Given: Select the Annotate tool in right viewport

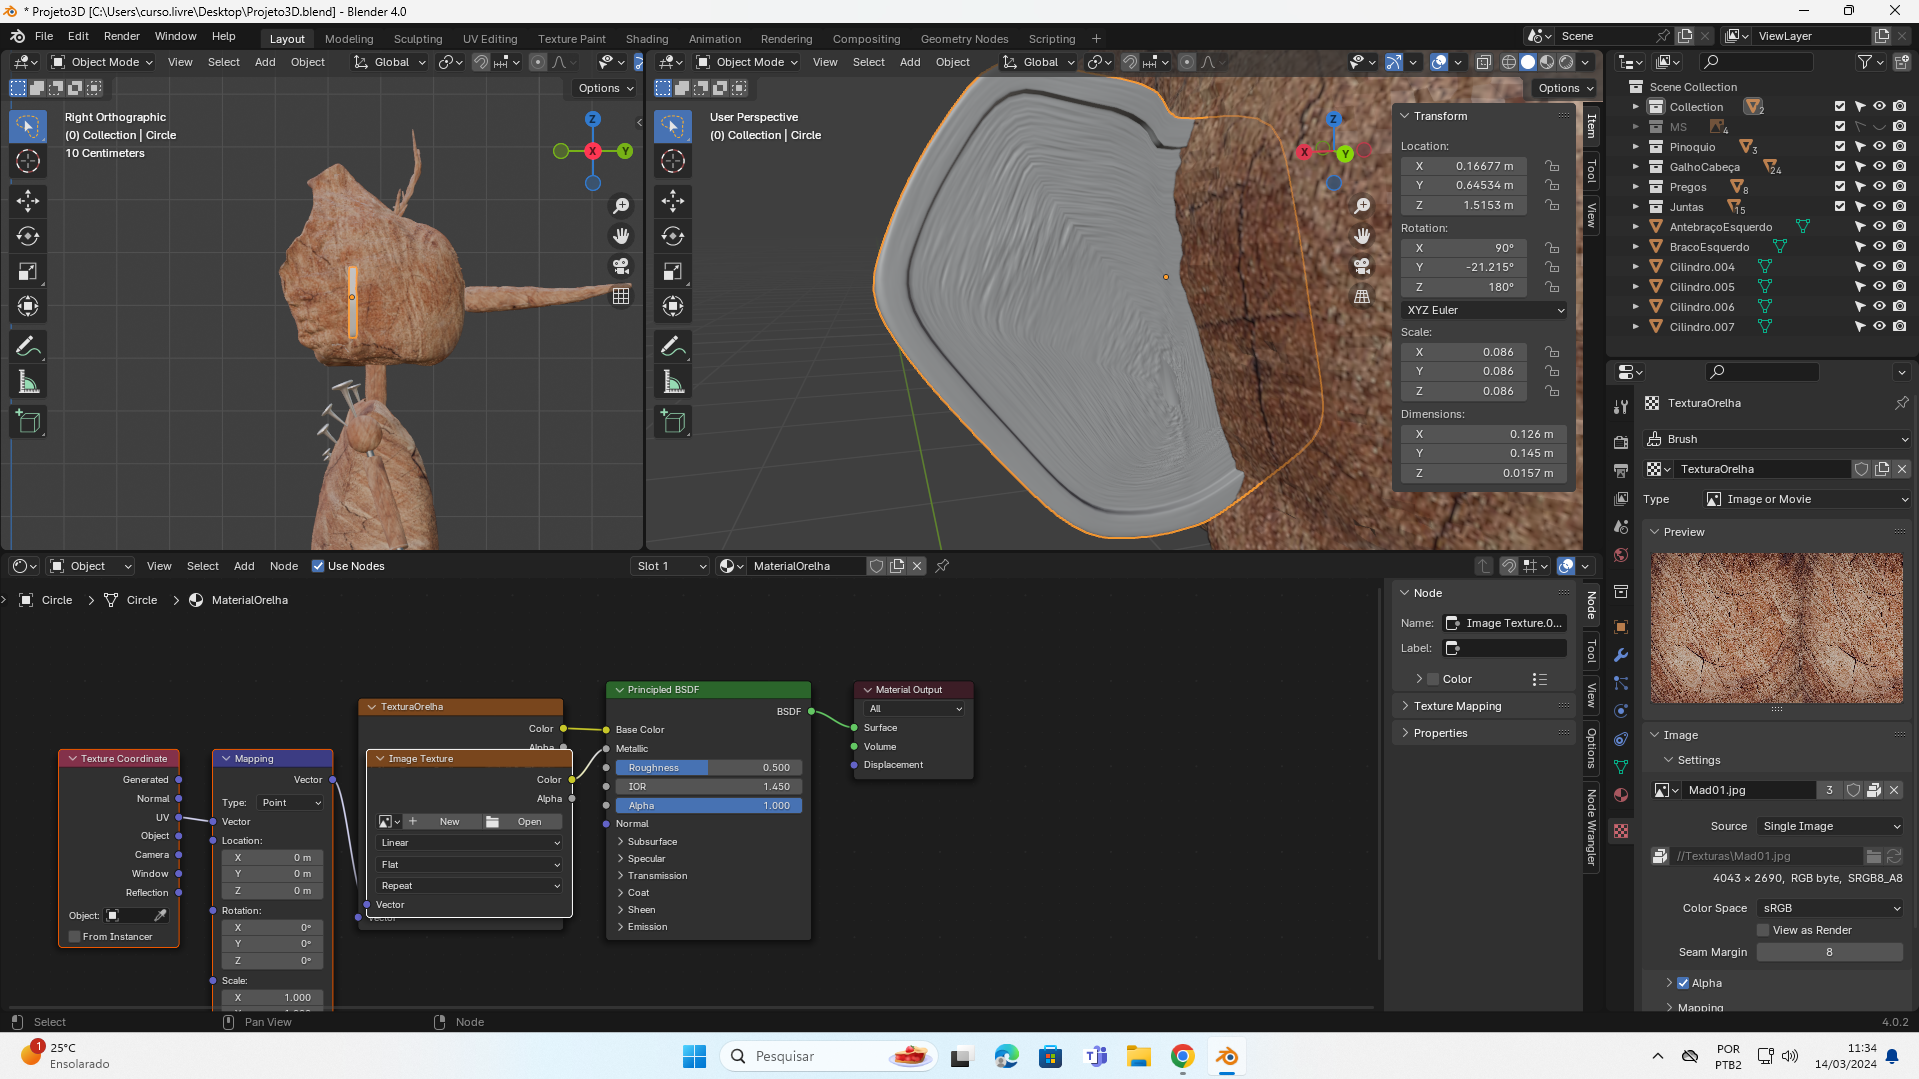Looking at the screenshot, I should point(673,347).
